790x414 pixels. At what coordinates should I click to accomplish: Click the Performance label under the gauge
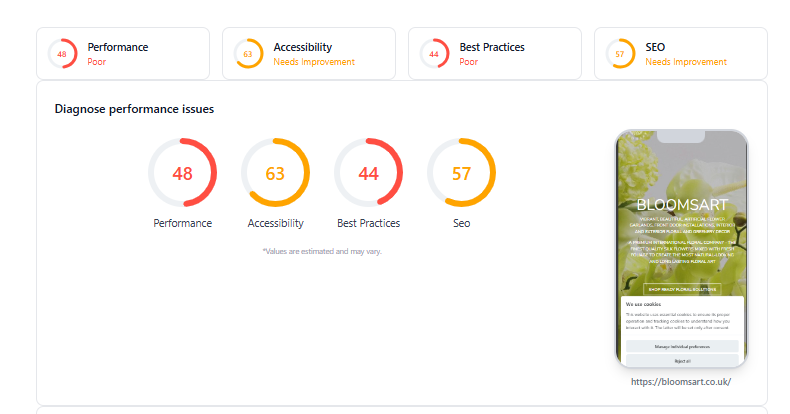[x=182, y=223]
